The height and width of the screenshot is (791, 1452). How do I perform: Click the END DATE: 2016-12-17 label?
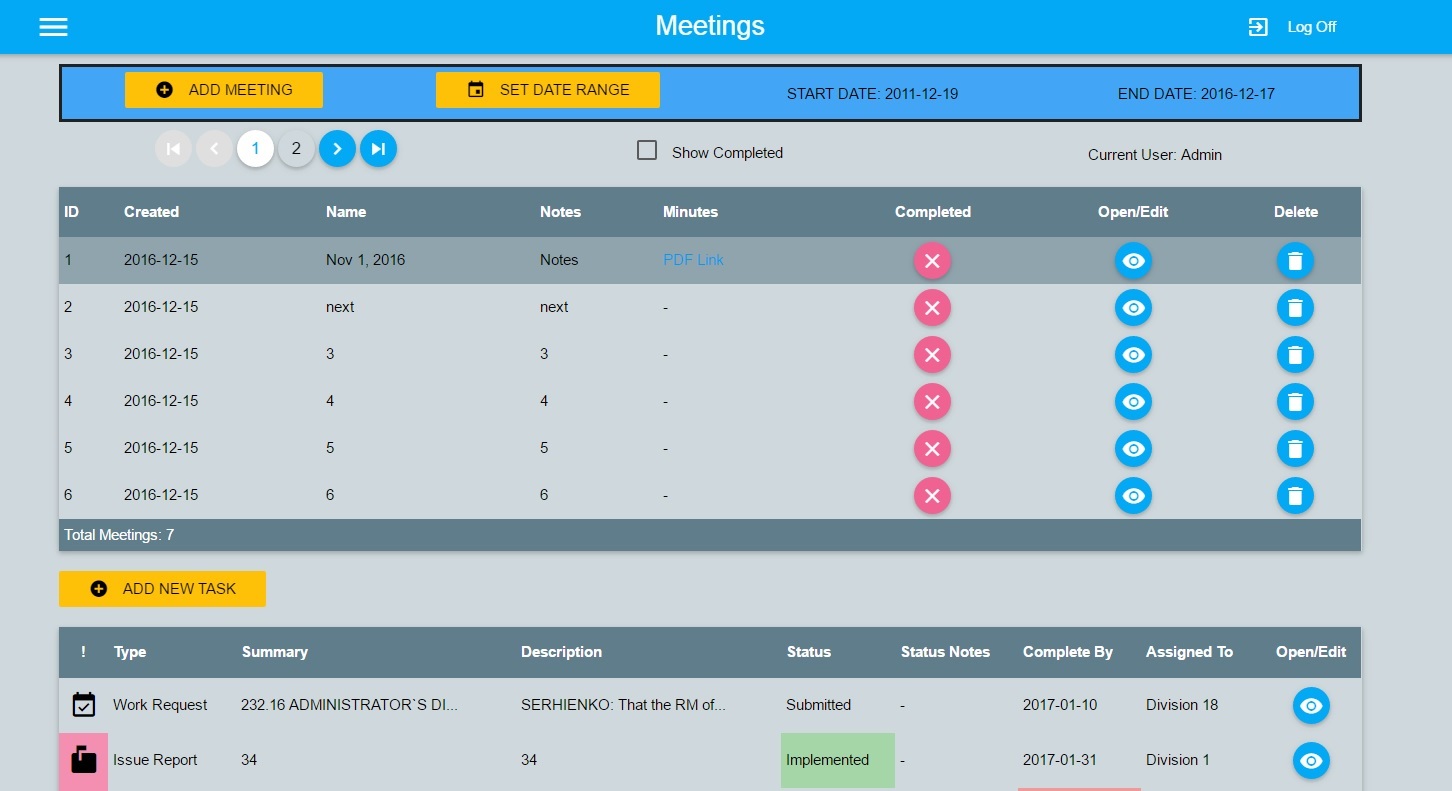click(x=1196, y=94)
